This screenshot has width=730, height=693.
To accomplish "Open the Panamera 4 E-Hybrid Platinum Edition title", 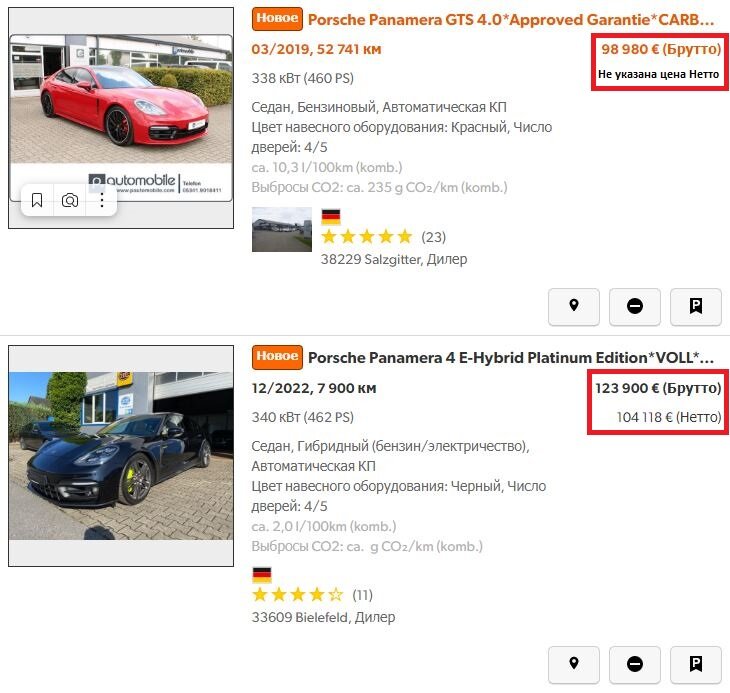I will [x=511, y=357].
